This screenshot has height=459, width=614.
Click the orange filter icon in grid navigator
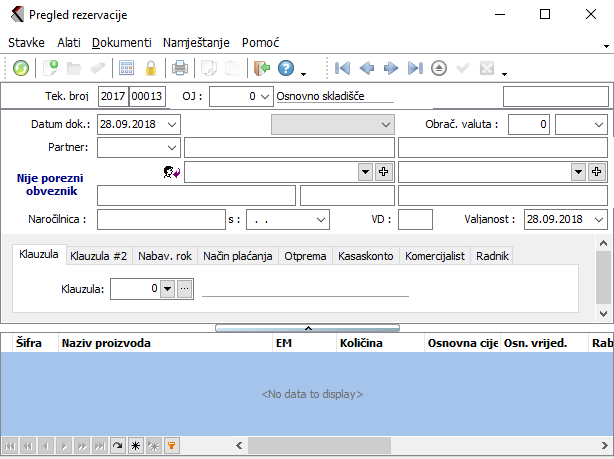click(171, 445)
